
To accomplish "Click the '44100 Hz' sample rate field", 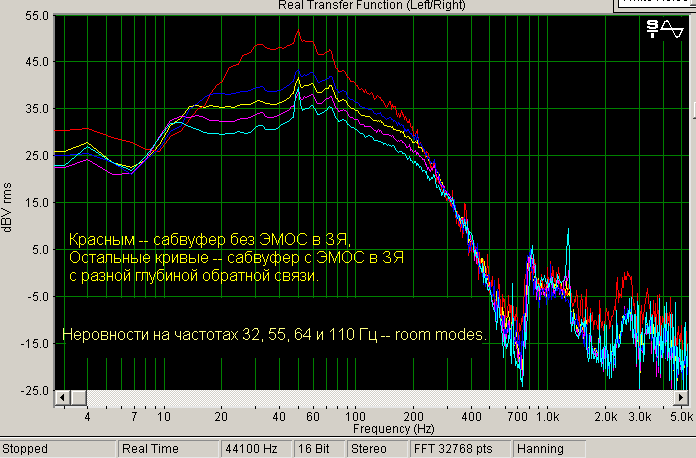I will point(256,449).
